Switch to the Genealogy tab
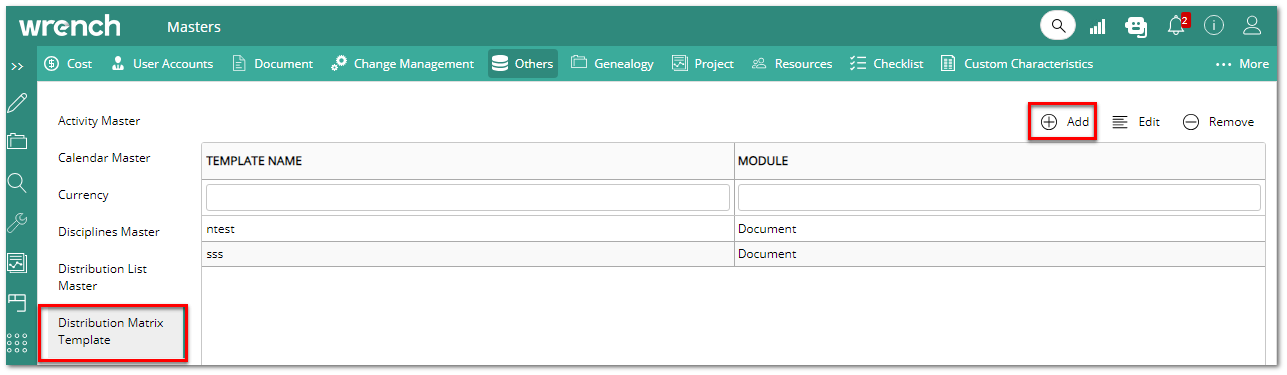The height and width of the screenshot is (375, 1287). 612,64
